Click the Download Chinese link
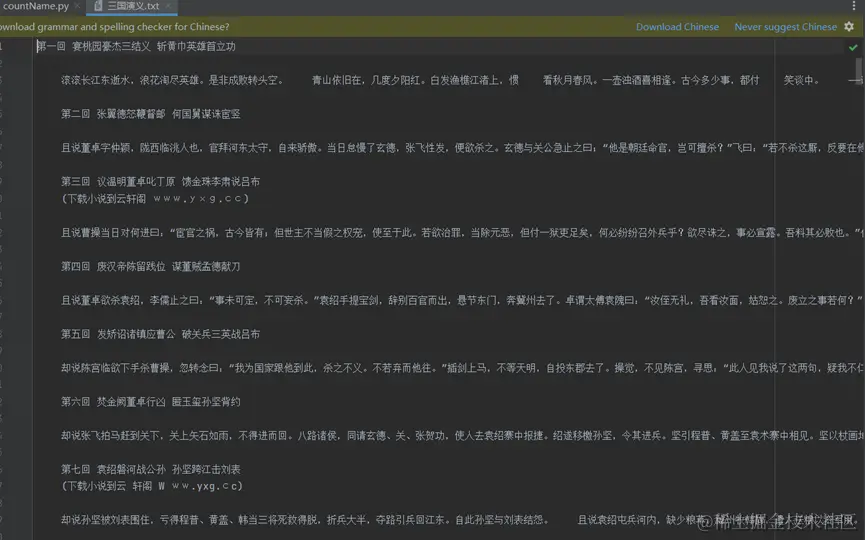 click(x=677, y=26)
